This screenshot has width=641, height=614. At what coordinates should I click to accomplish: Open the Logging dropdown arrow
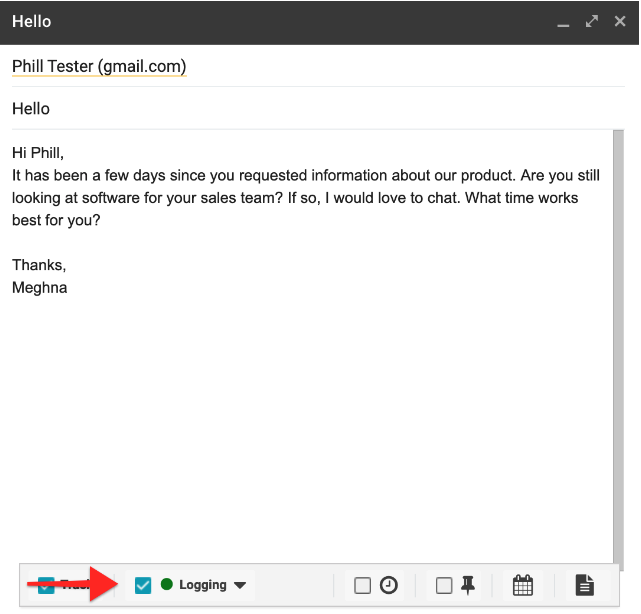click(240, 585)
